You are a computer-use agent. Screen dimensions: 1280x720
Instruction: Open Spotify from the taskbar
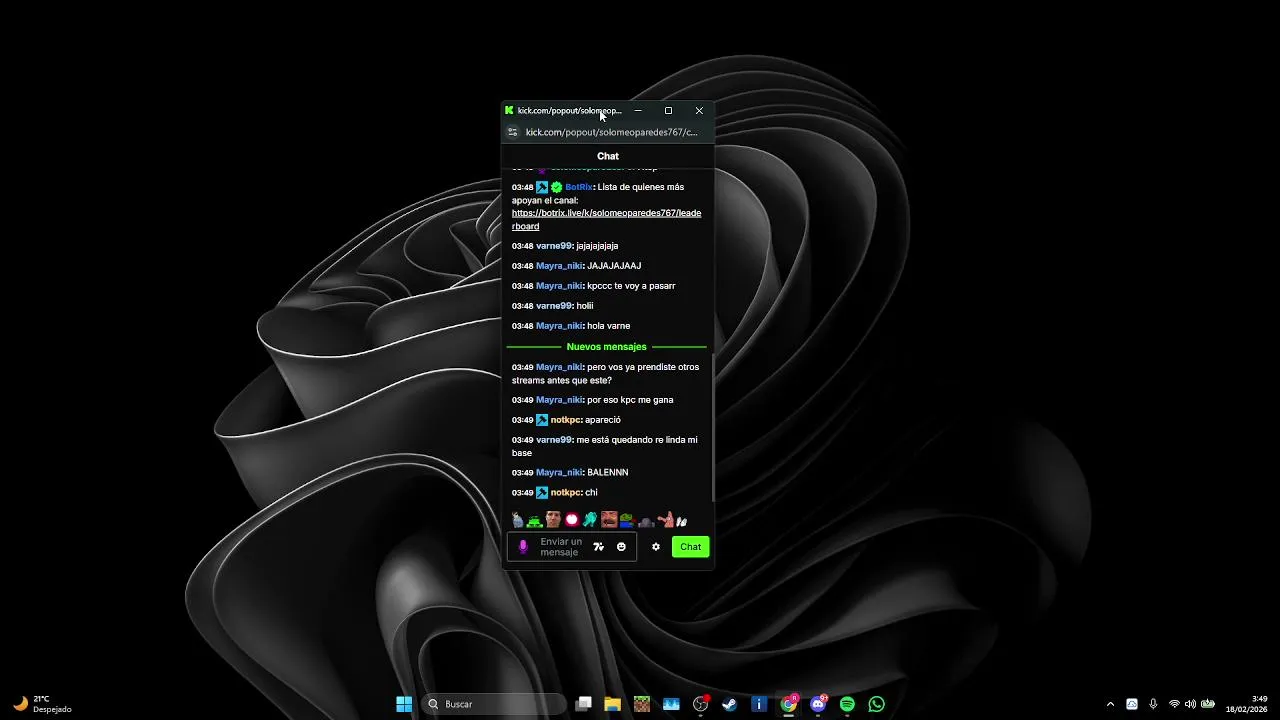coord(847,704)
